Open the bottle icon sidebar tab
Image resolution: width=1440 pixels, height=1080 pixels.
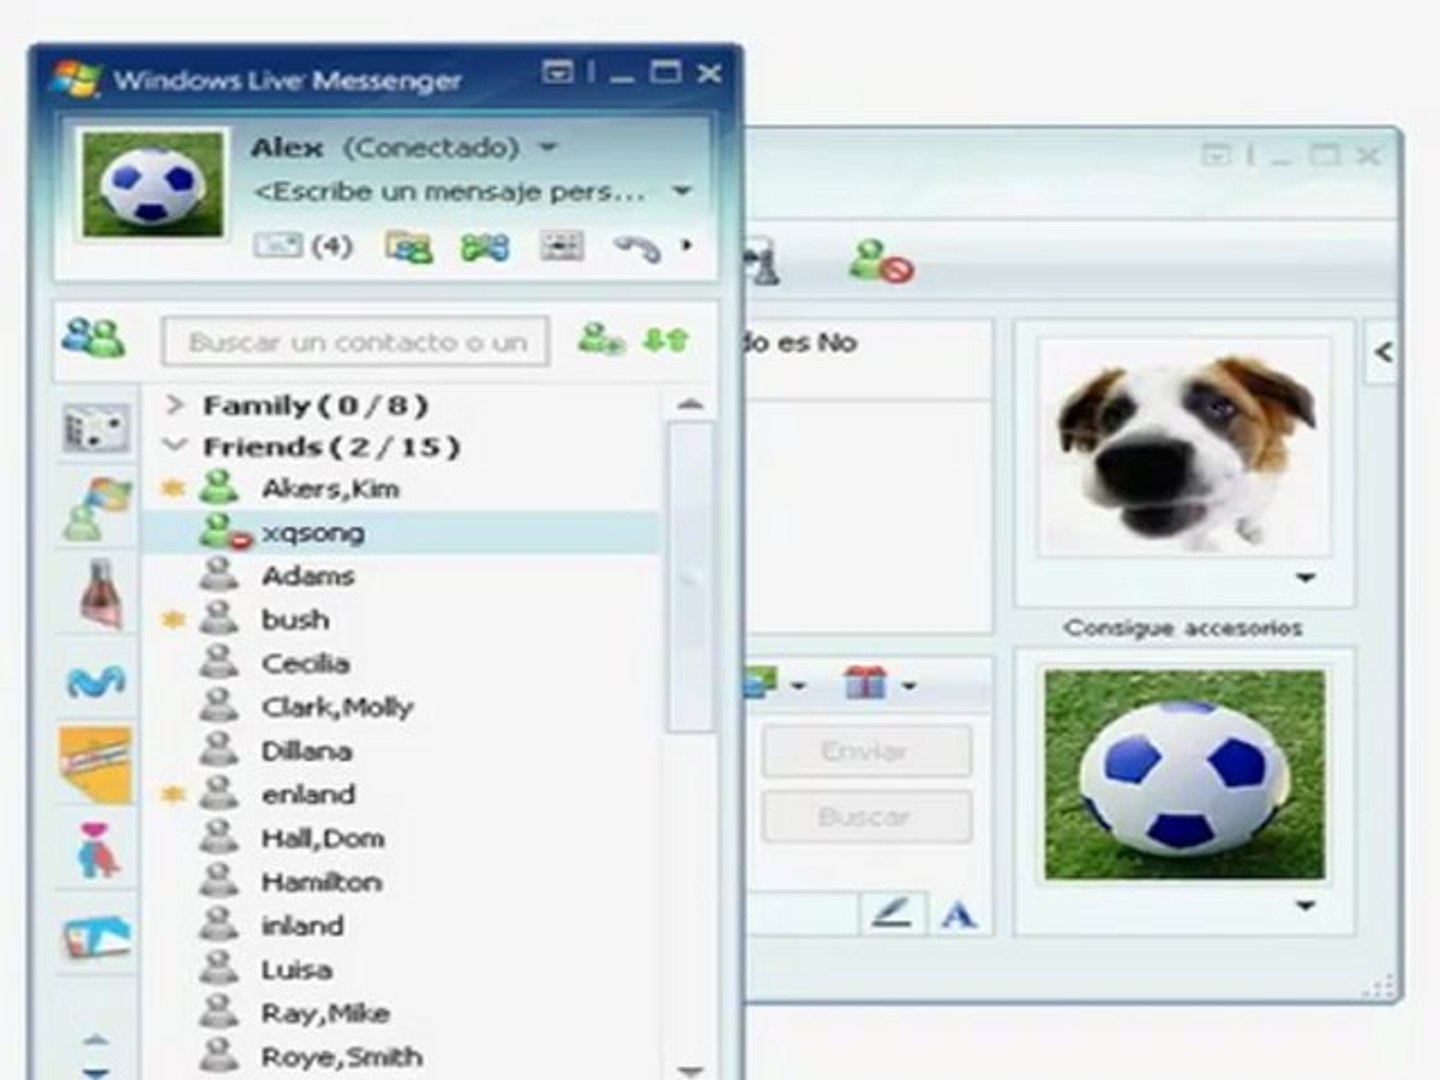pyautogui.click(x=101, y=593)
